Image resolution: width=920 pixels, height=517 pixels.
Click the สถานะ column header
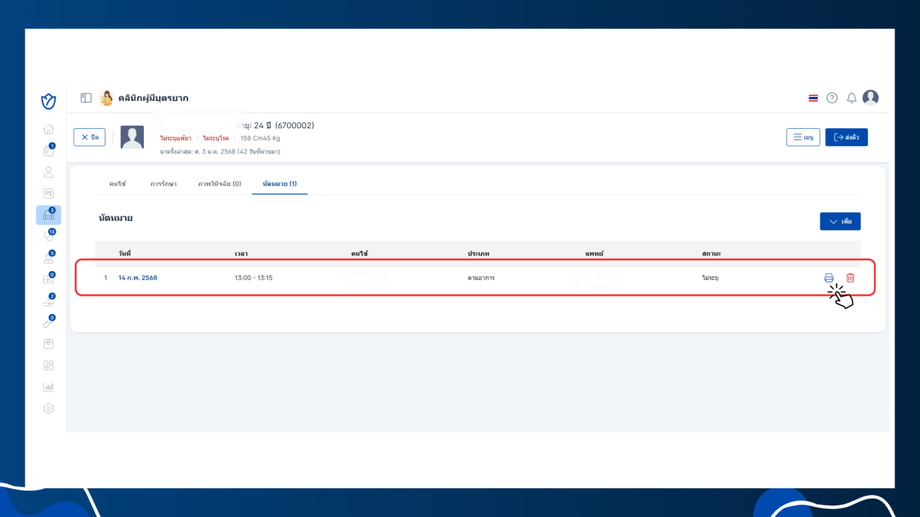(x=711, y=254)
